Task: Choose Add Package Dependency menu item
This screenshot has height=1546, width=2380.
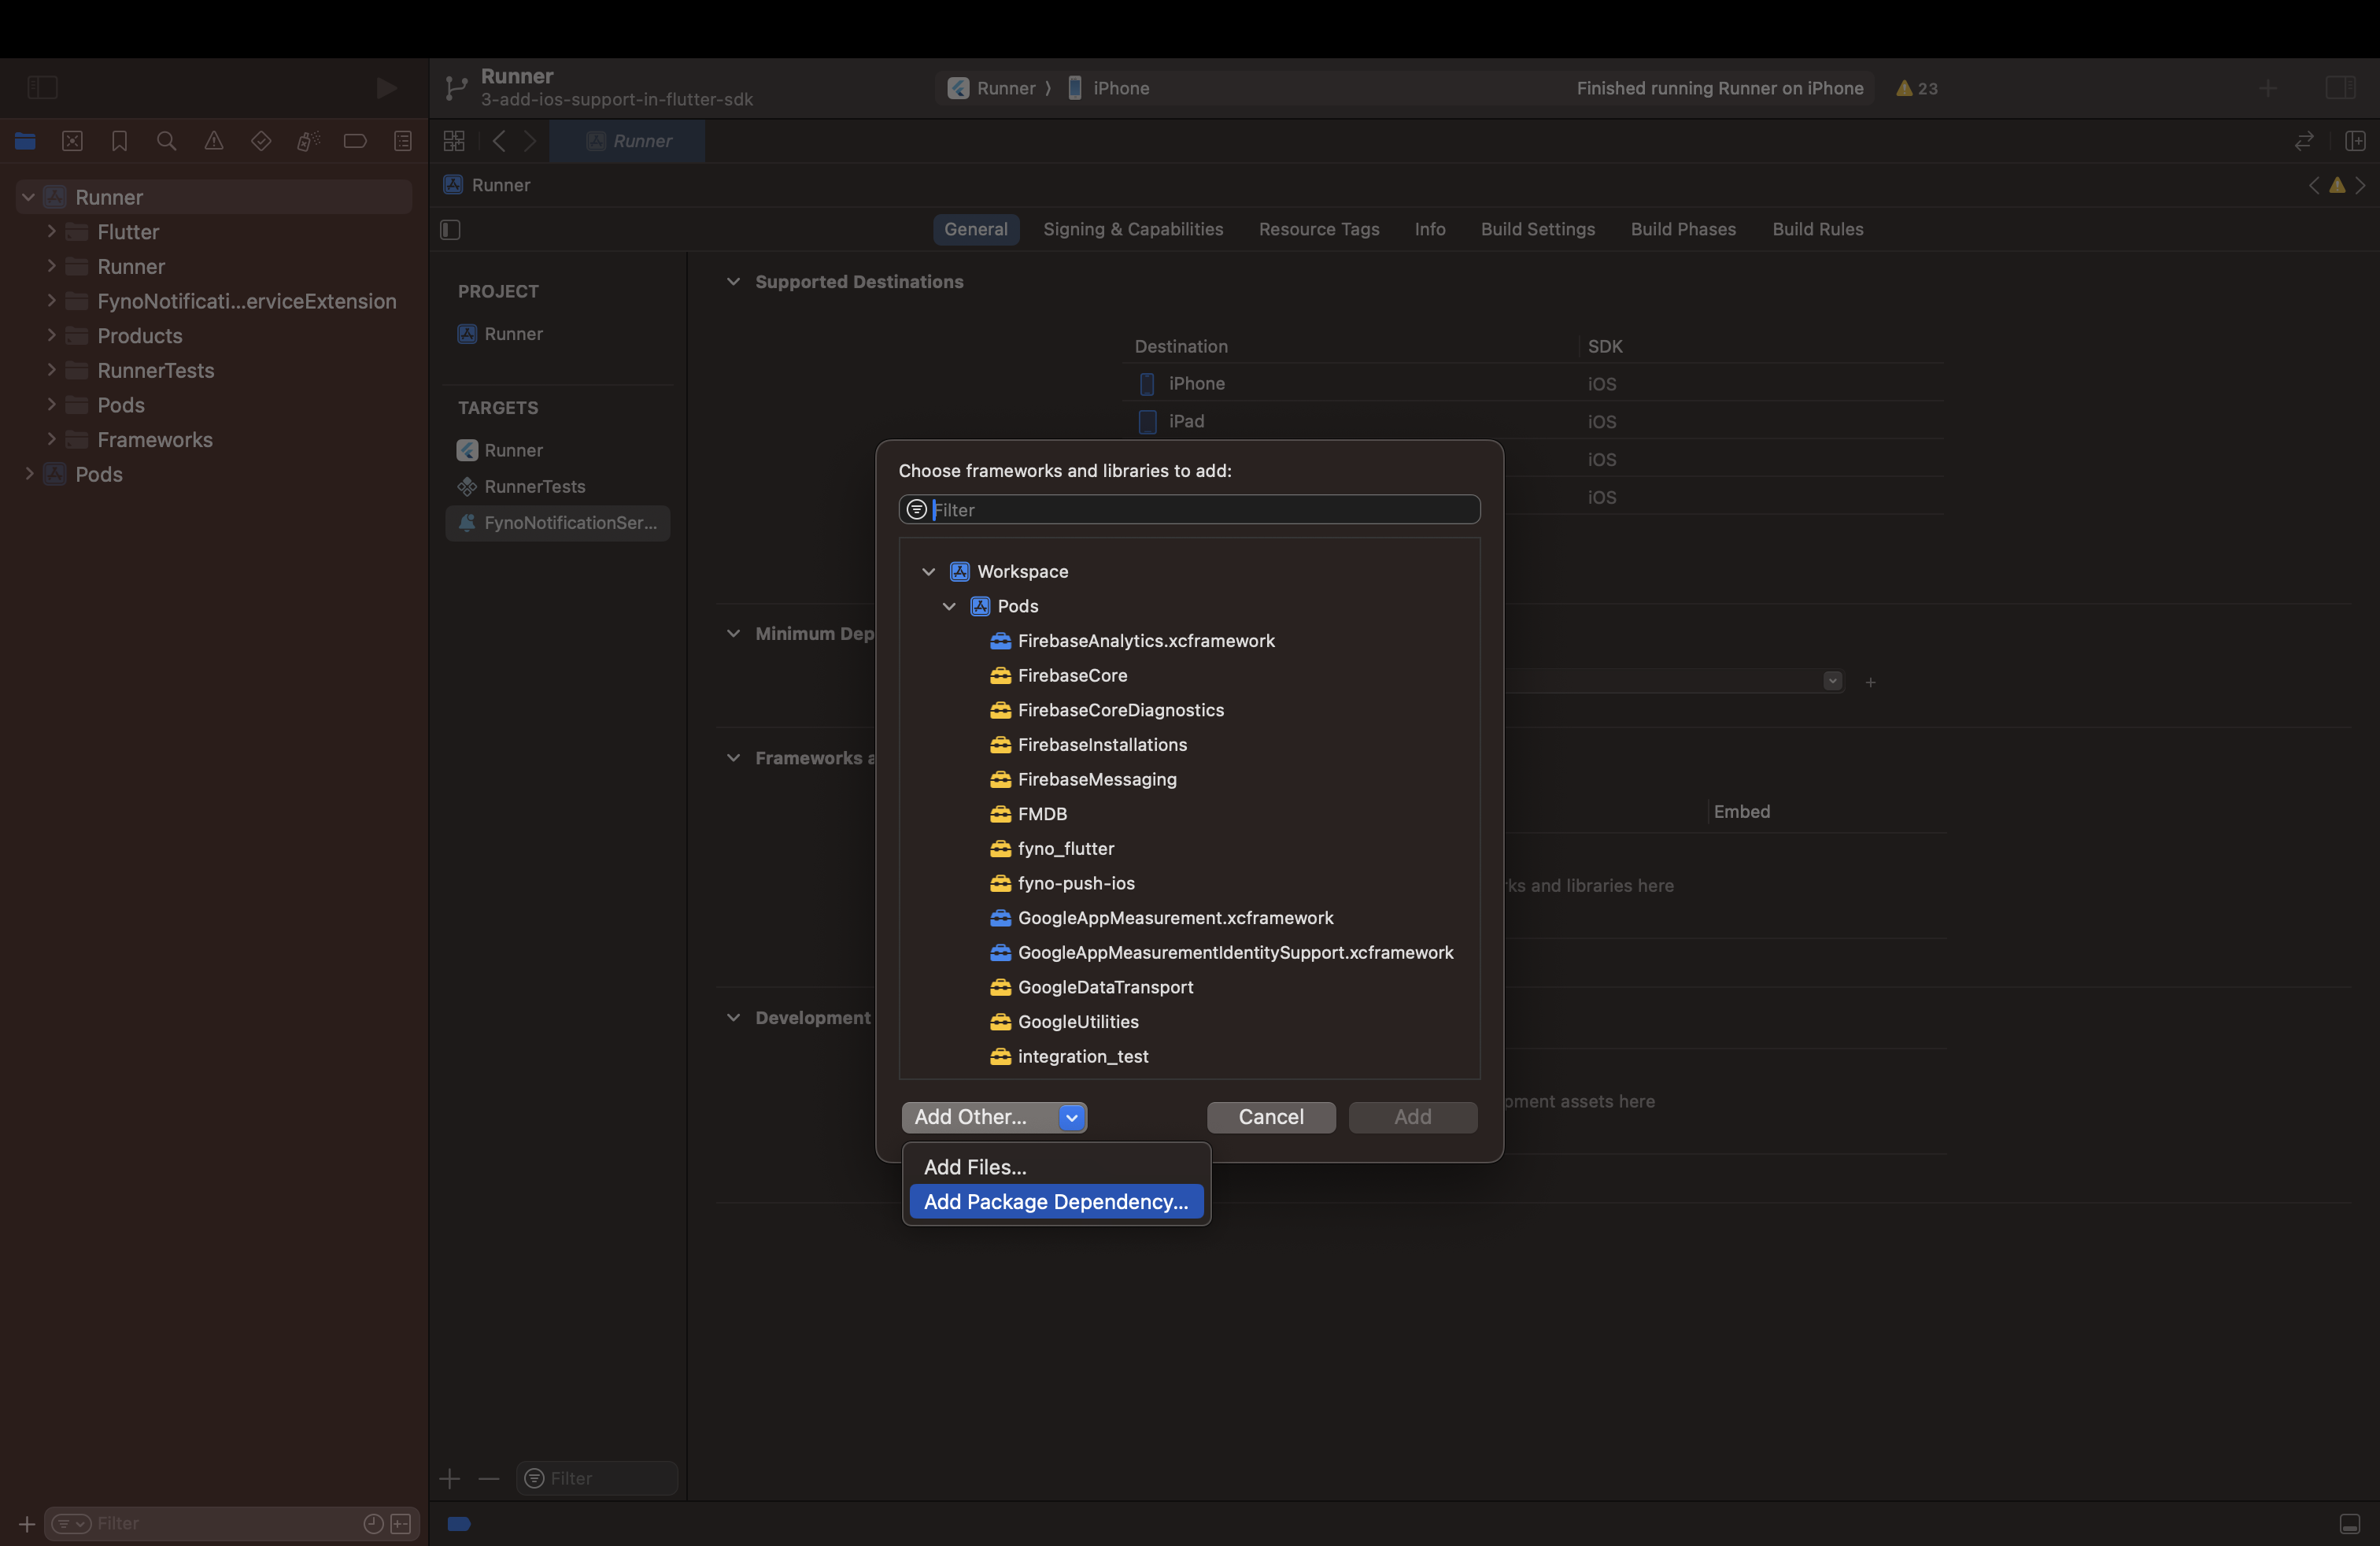Action: click(1055, 1202)
